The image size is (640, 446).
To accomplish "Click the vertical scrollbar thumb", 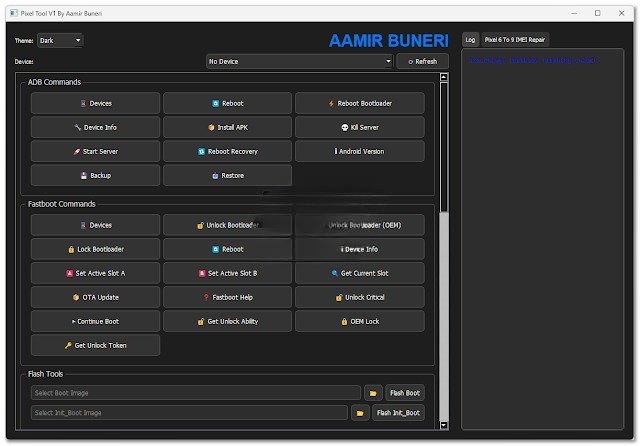I will pyautogui.click(x=444, y=147).
